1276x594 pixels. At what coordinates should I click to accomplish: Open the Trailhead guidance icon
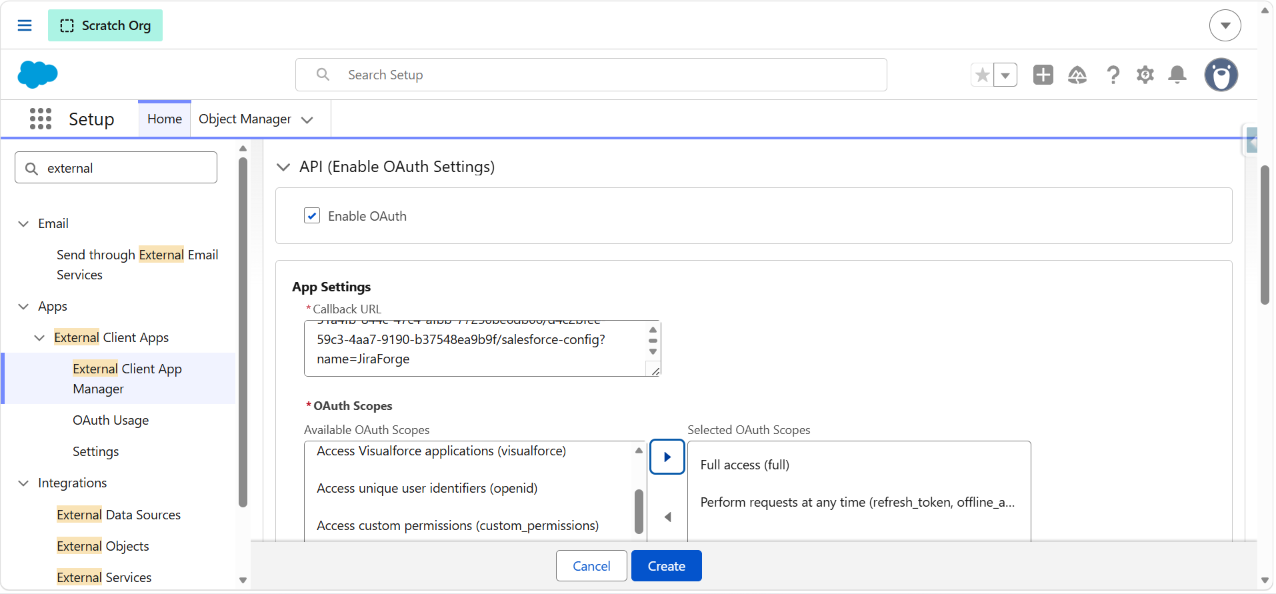[x=1077, y=75]
